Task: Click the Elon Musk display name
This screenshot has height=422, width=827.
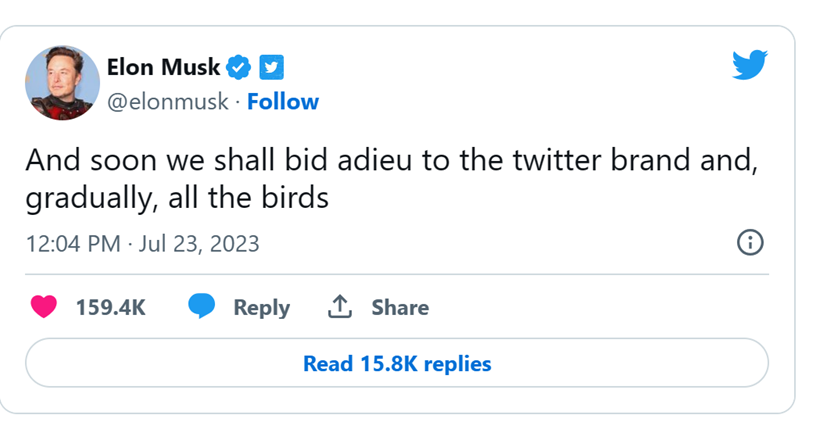Action: [163, 68]
